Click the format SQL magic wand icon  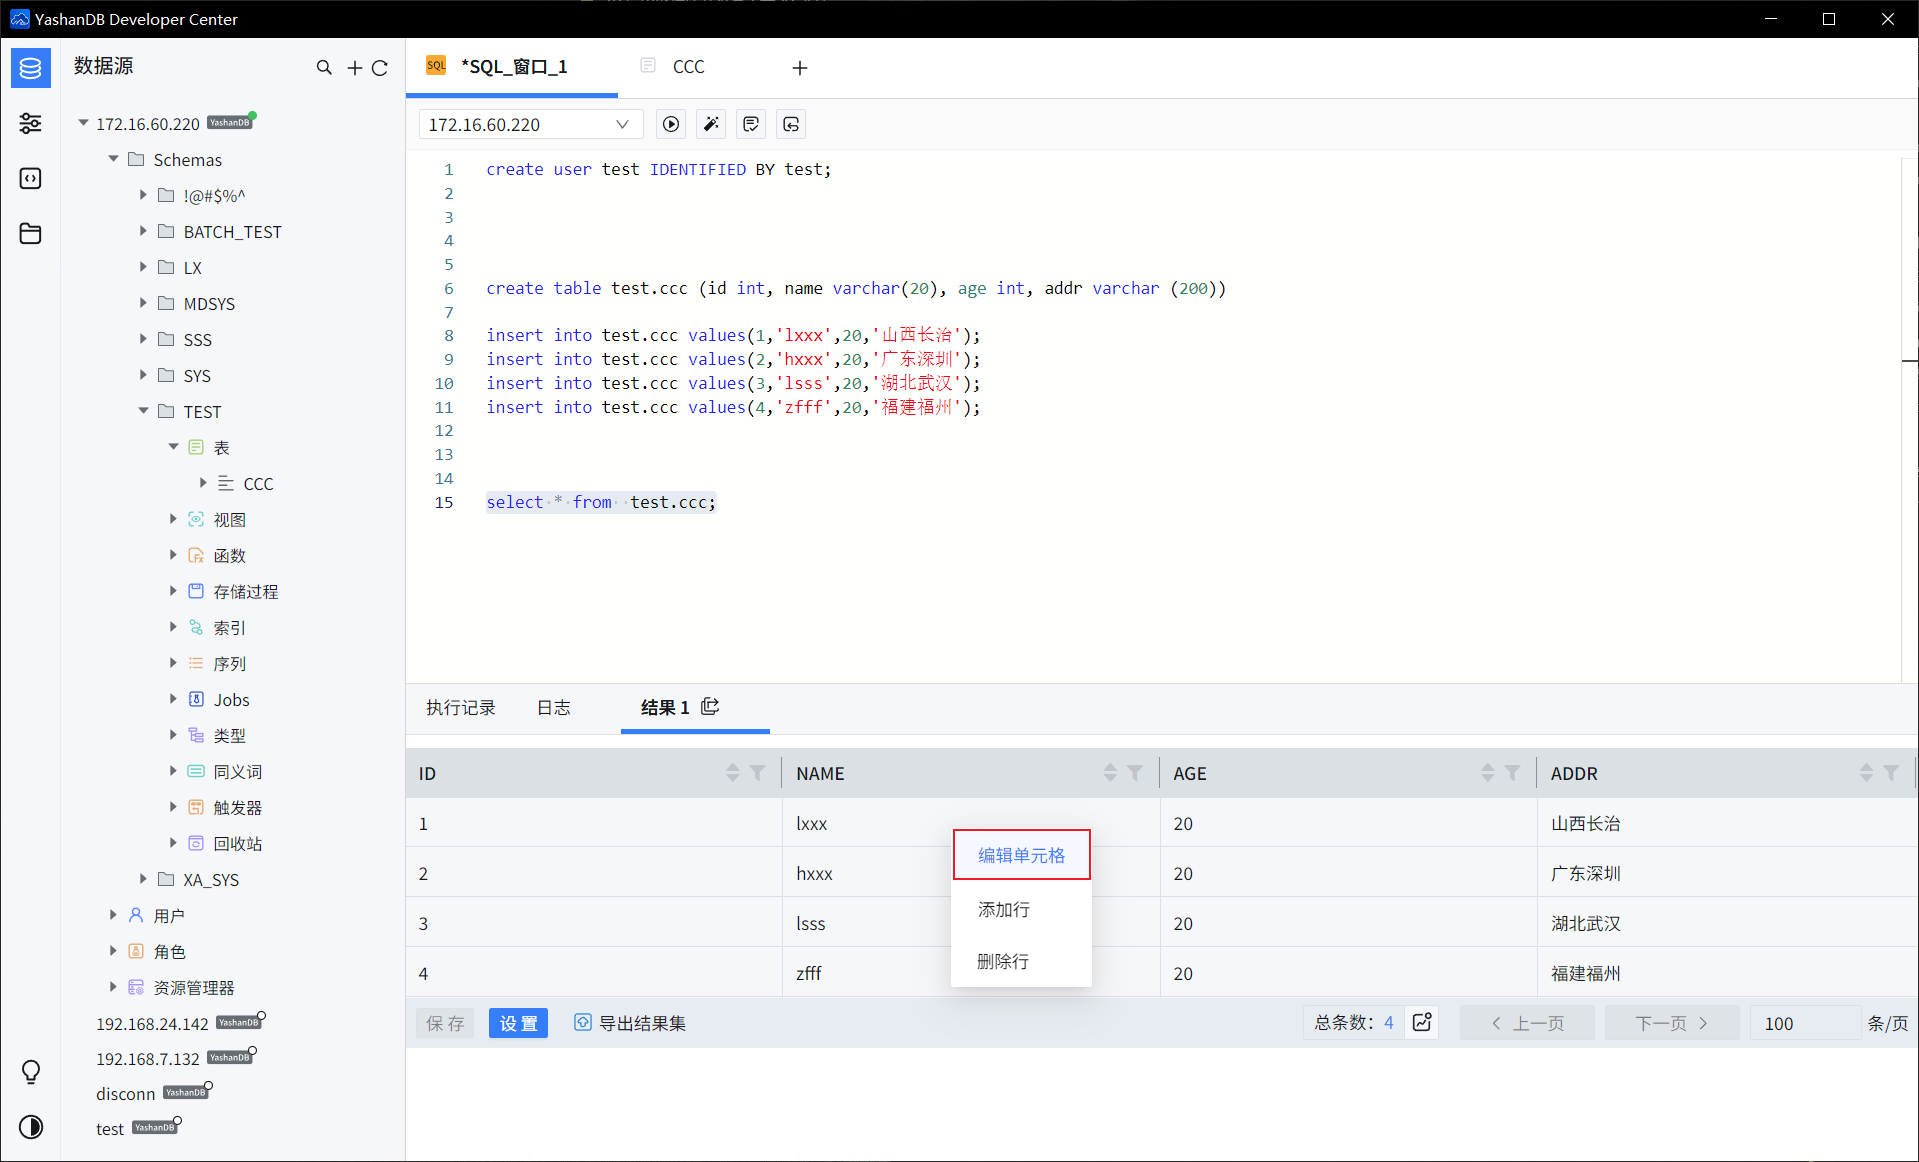click(x=711, y=124)
